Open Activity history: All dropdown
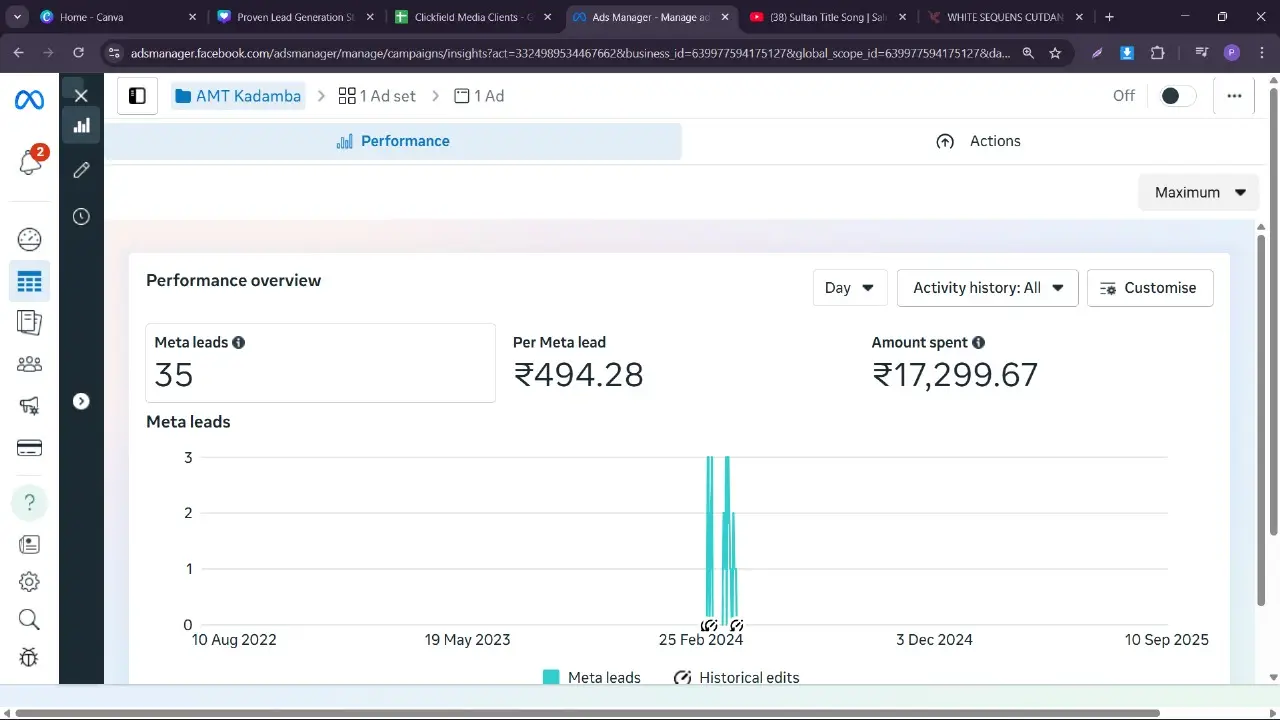The height and width of the screenshot is (720, 1280). click(987, 288)
